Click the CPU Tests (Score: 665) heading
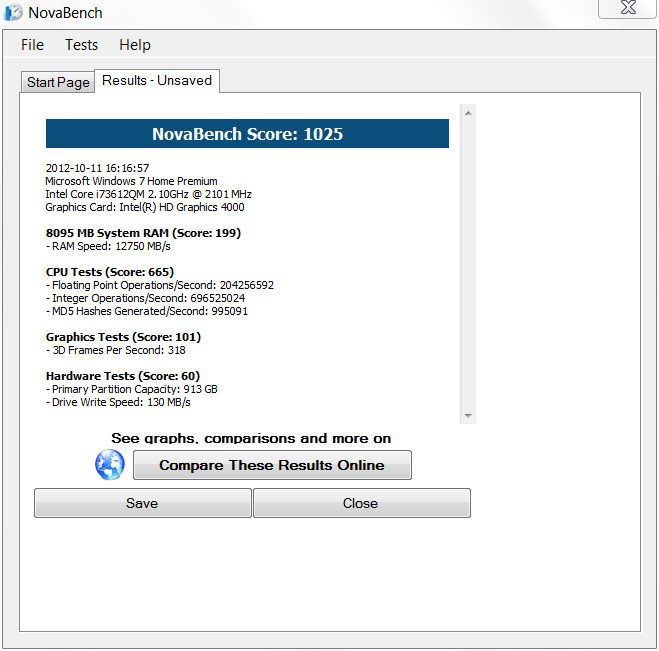This screenshot has width=659, height=651. (x=110, y=272)
